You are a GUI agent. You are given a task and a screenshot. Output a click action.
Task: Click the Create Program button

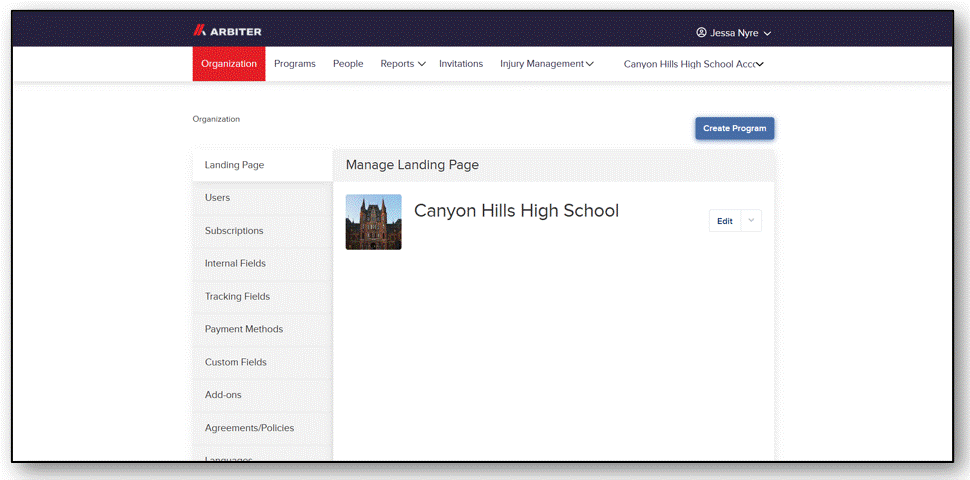click(x=734, y=129)
